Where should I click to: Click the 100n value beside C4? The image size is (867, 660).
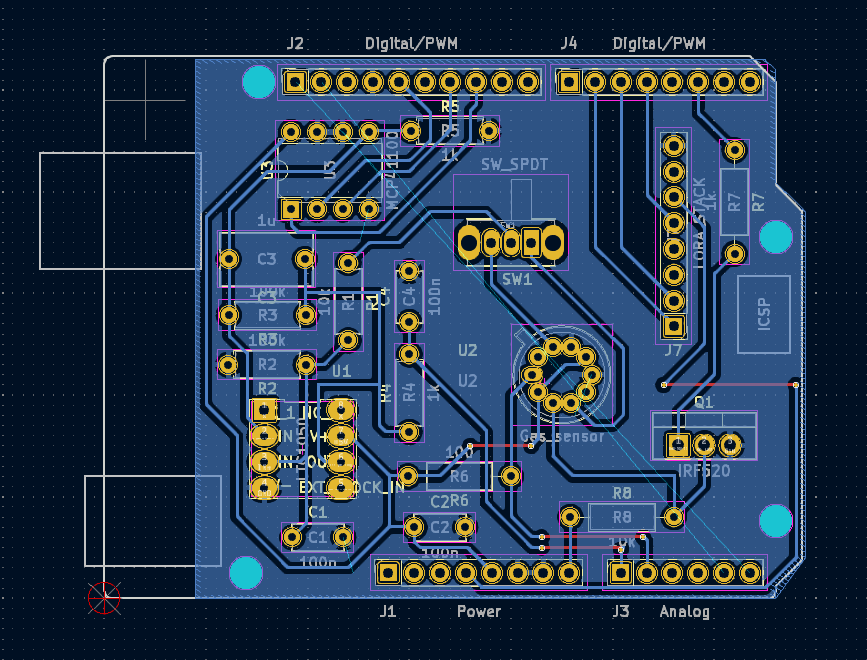pyautogui.click(x=435, y=297)
